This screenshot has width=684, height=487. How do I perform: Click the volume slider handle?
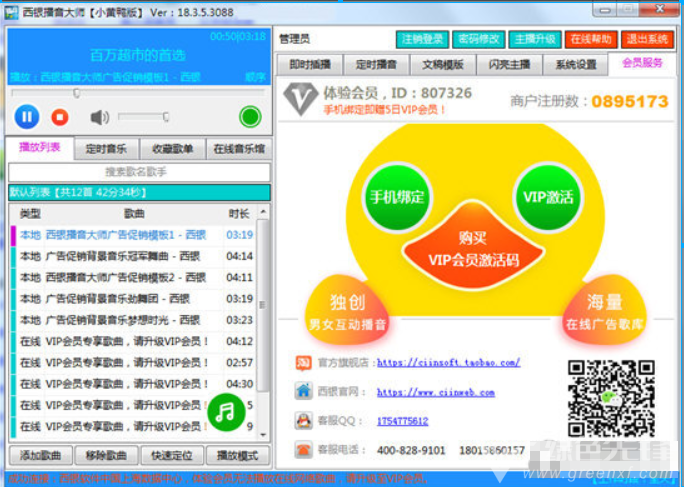(166, 117)
